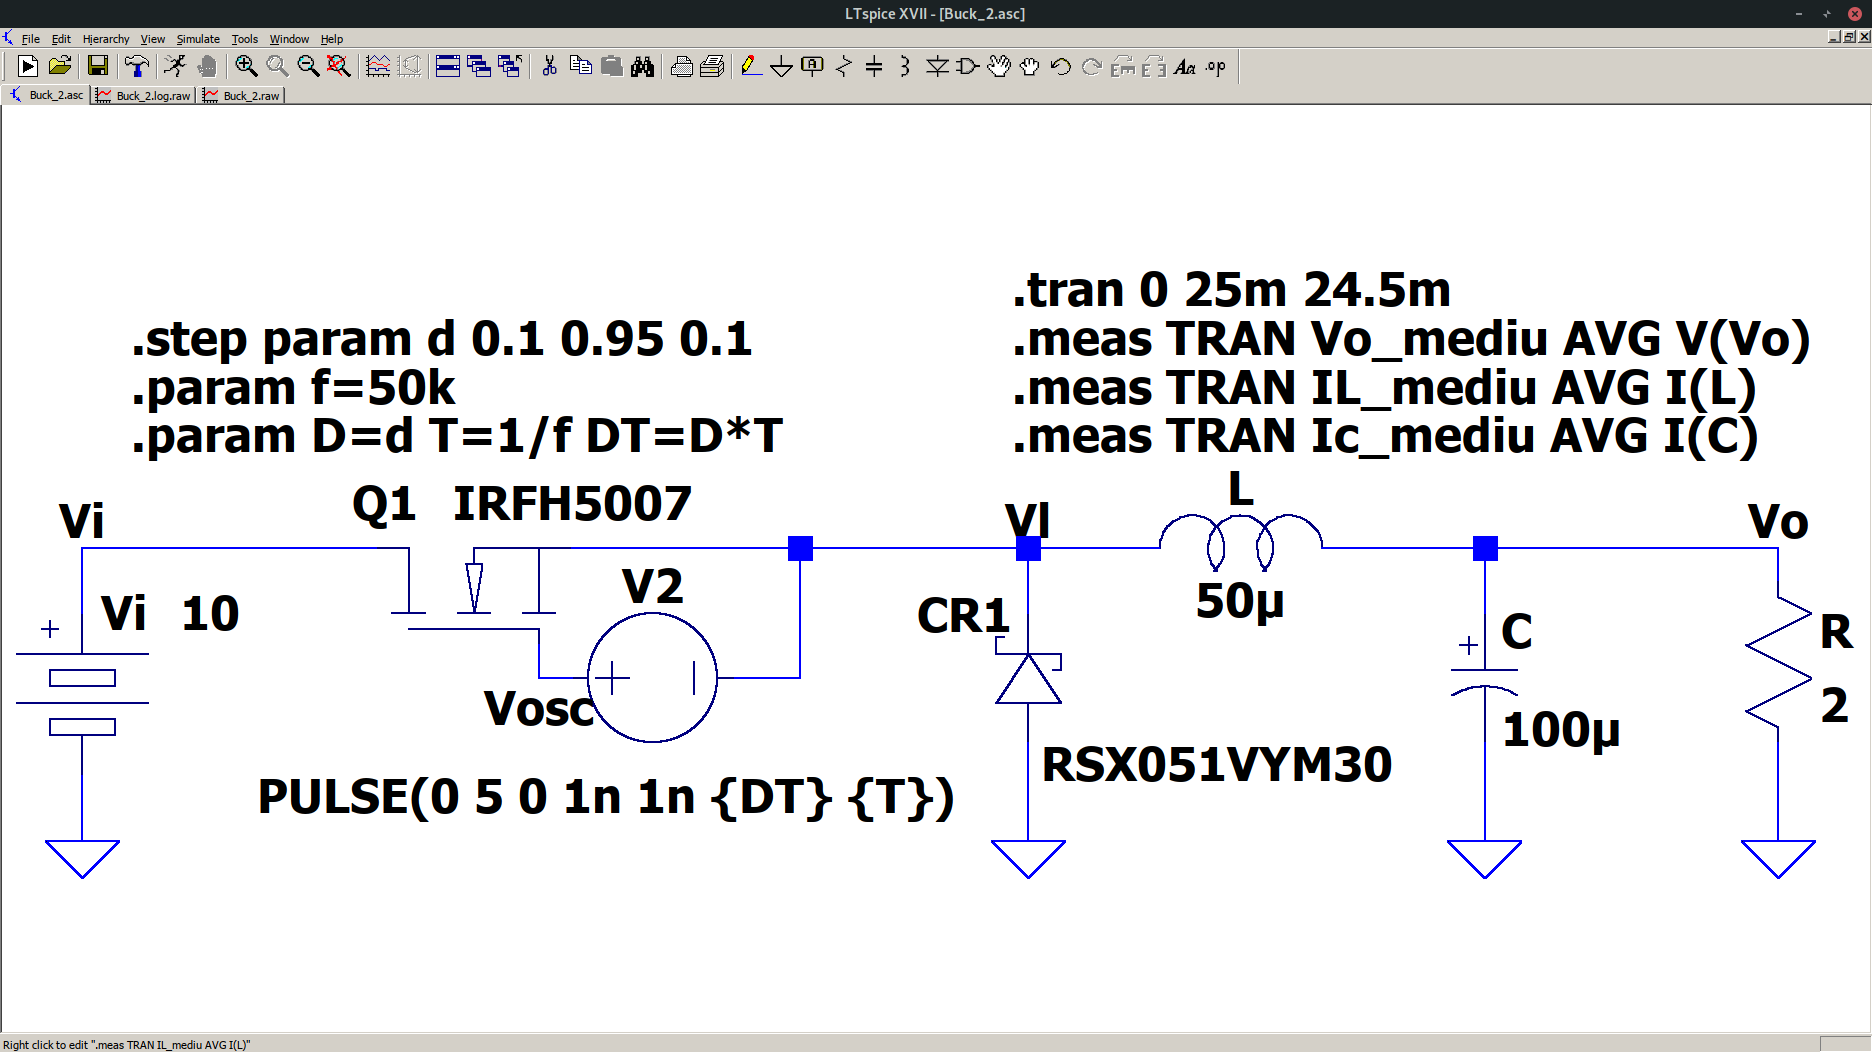Place a Ground symbol
This screenshot has height=1052, width=1872.
pos(782,66)
